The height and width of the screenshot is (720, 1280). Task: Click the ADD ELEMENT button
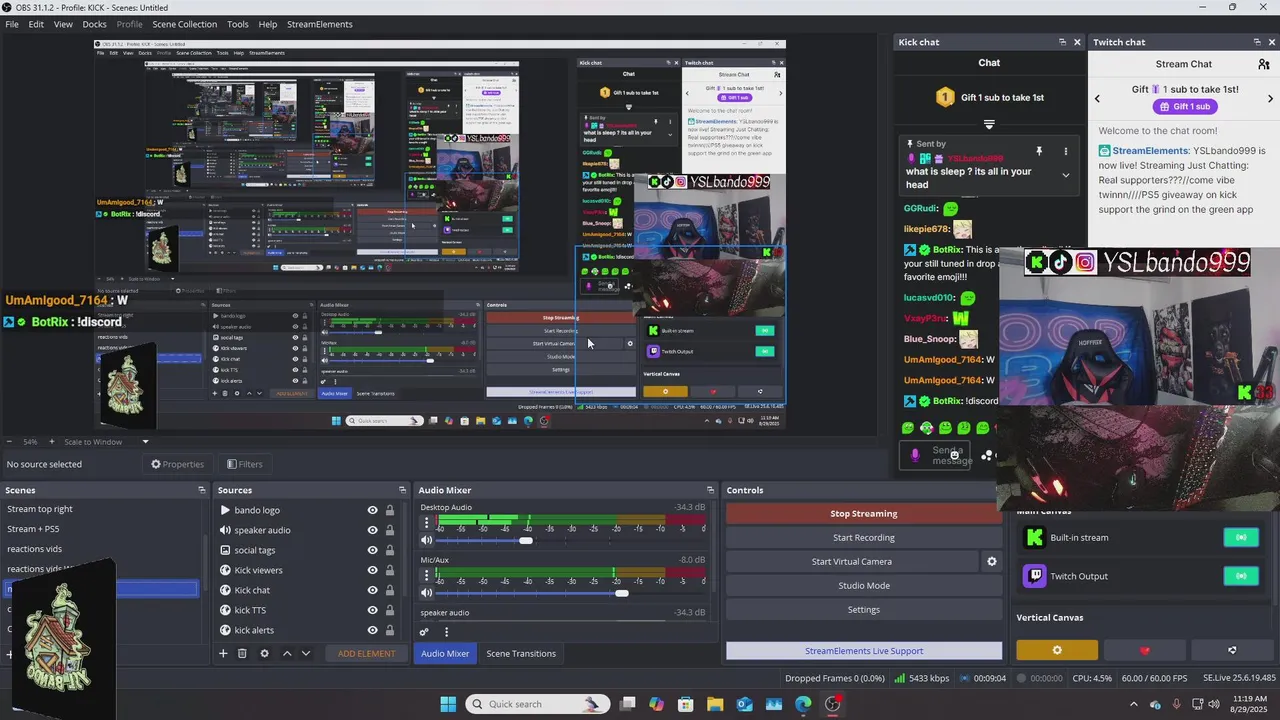[x=366, y=653]
